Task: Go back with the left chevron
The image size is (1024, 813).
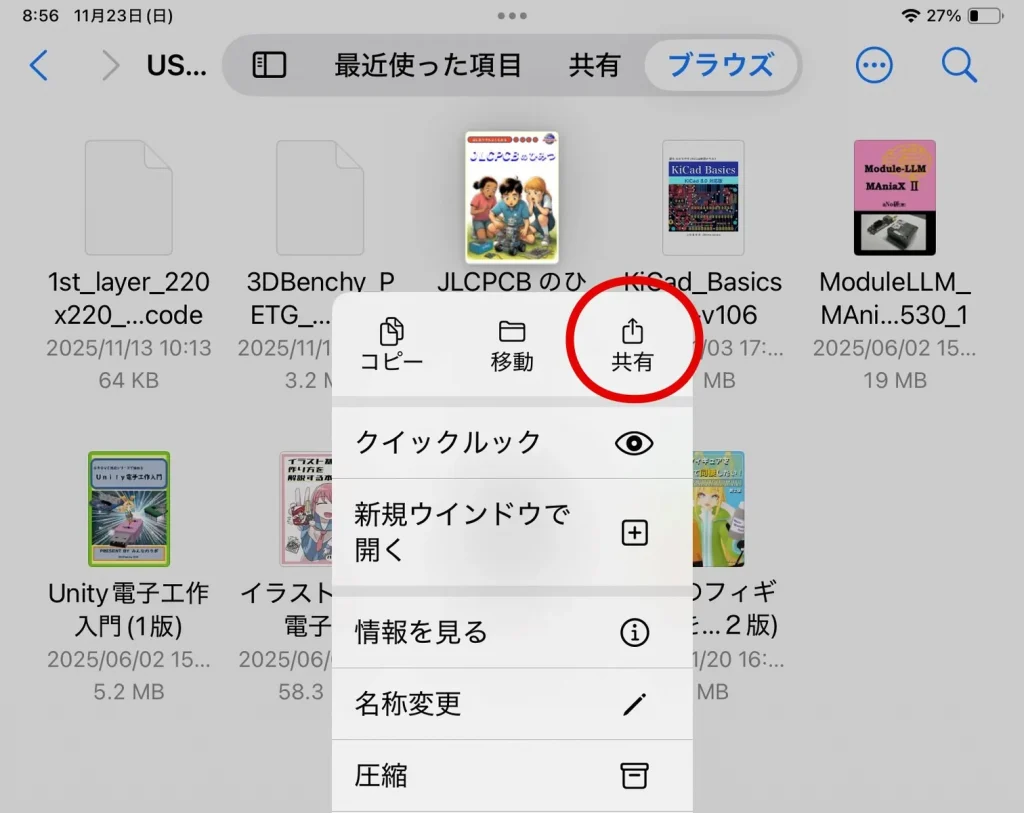Action: point(39,66)
